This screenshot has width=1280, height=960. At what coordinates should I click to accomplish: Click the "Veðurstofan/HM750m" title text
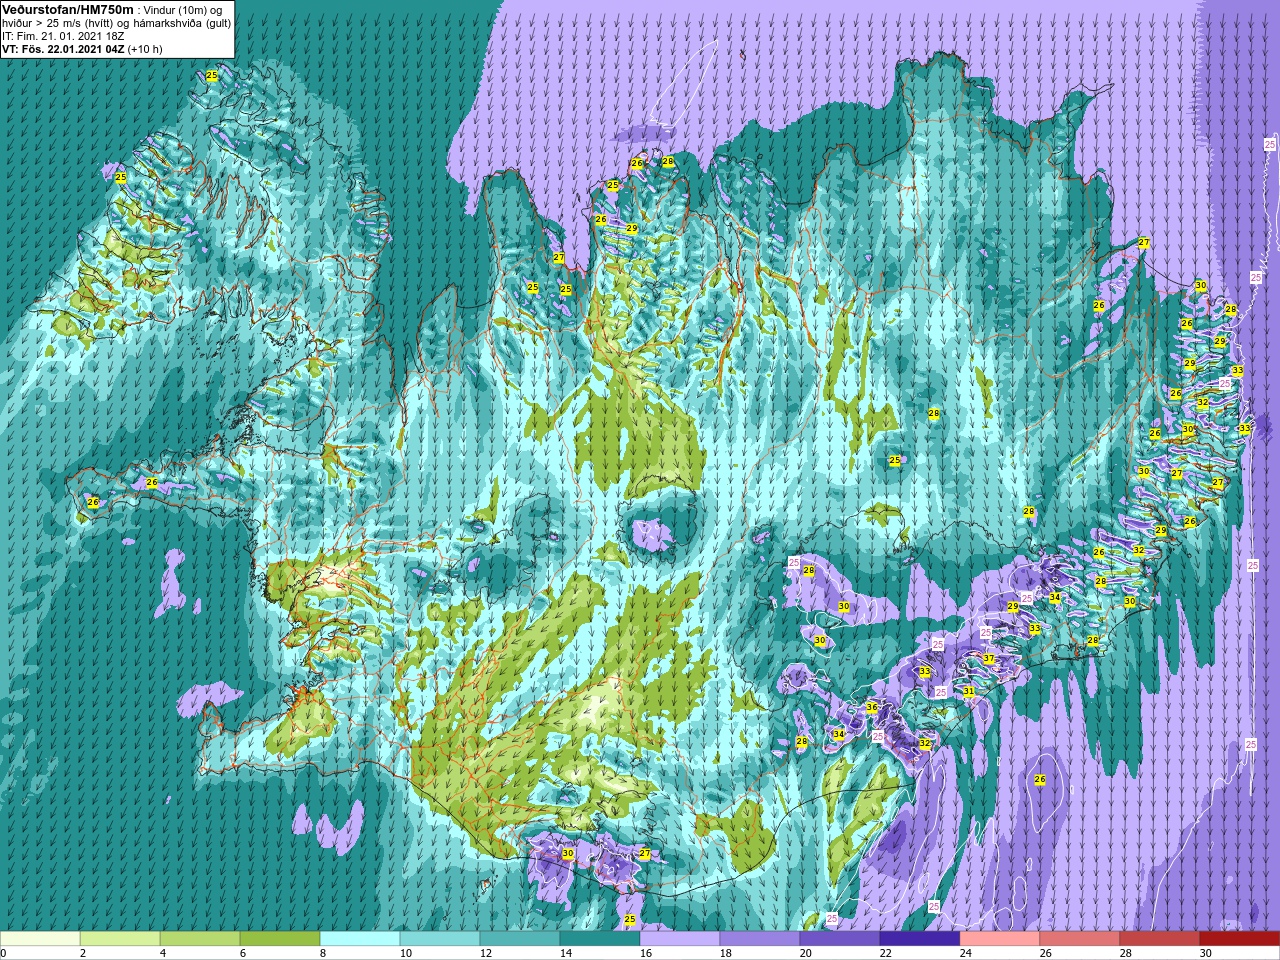point(66,9)
